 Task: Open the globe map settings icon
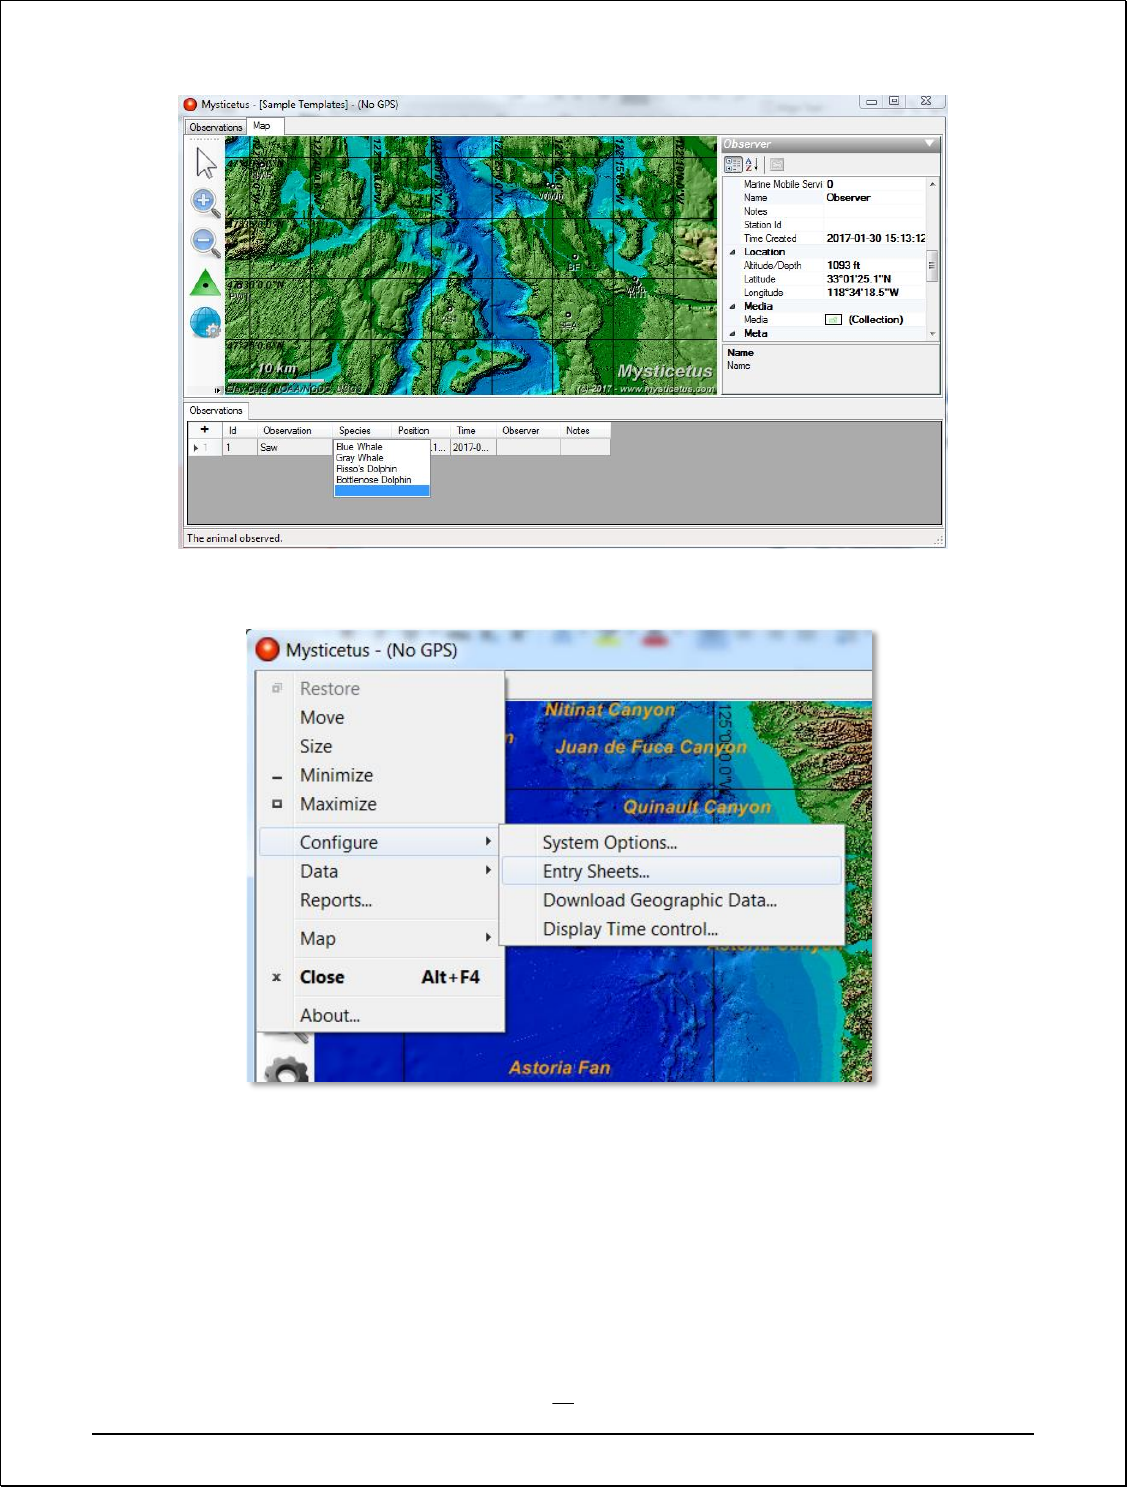(x=205, y=323)
